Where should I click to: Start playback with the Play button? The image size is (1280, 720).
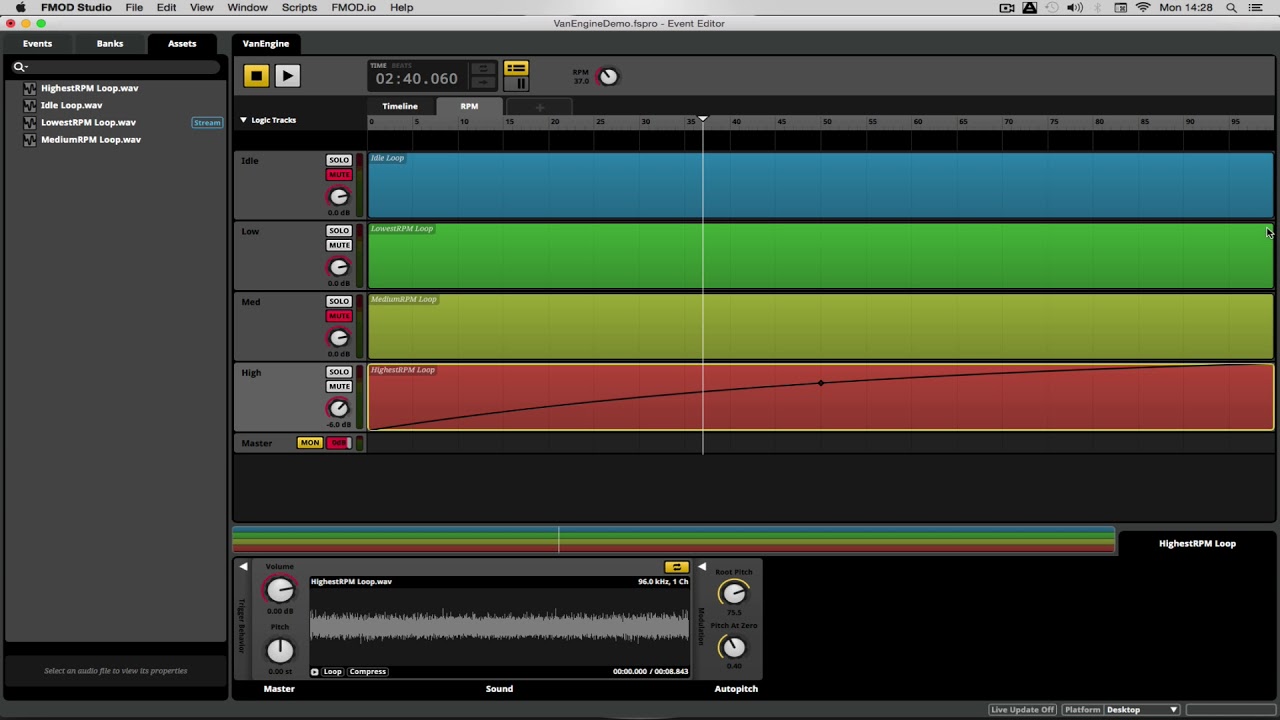point(287,75)
